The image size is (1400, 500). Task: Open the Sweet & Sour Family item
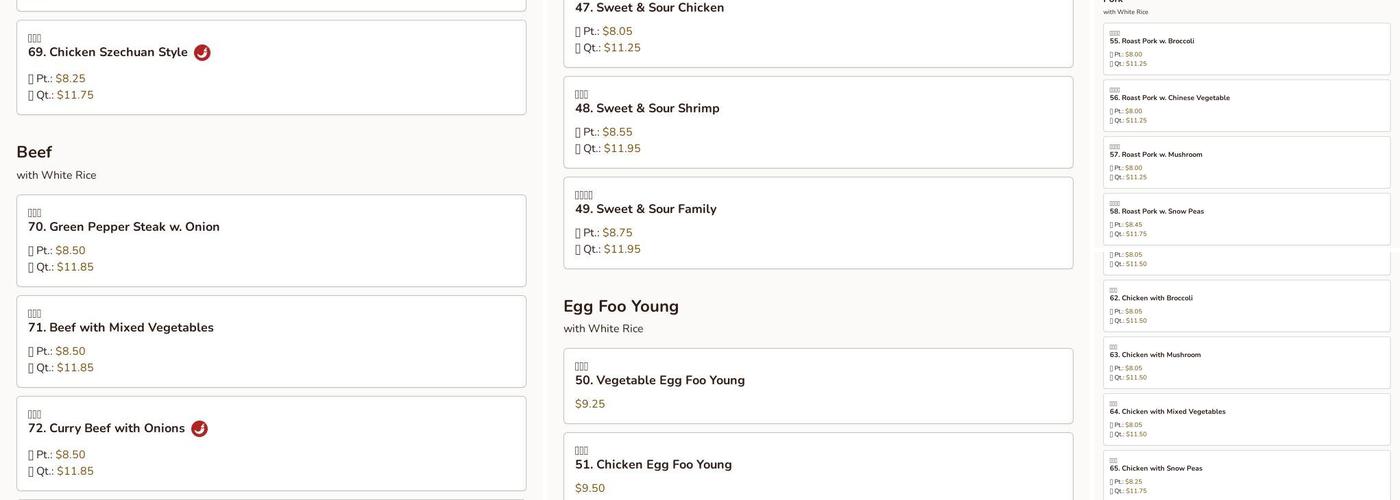tap(646, 209)
